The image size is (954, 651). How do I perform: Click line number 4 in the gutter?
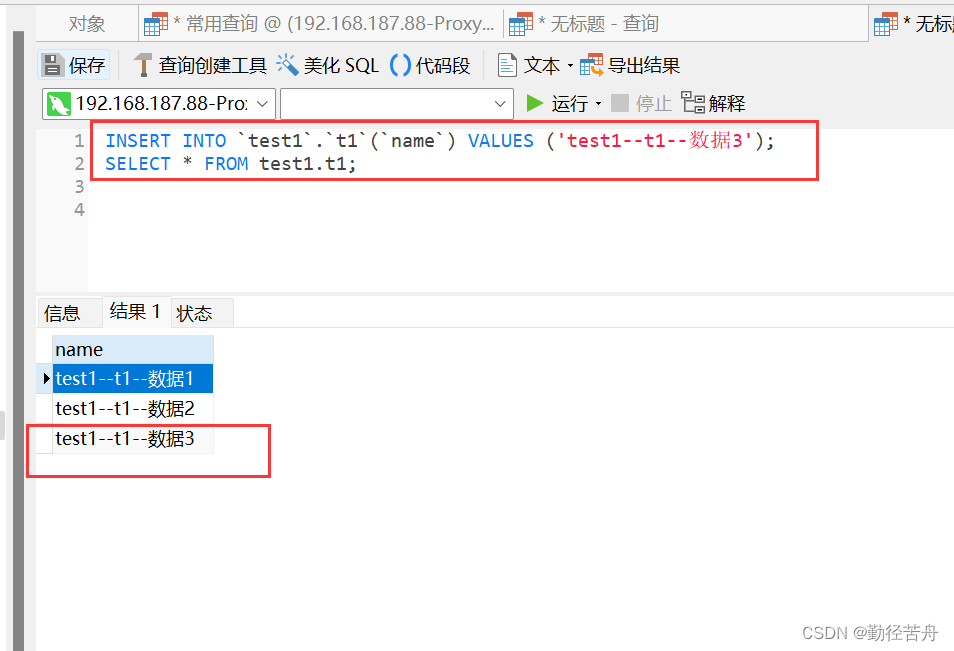coord(79,210)
